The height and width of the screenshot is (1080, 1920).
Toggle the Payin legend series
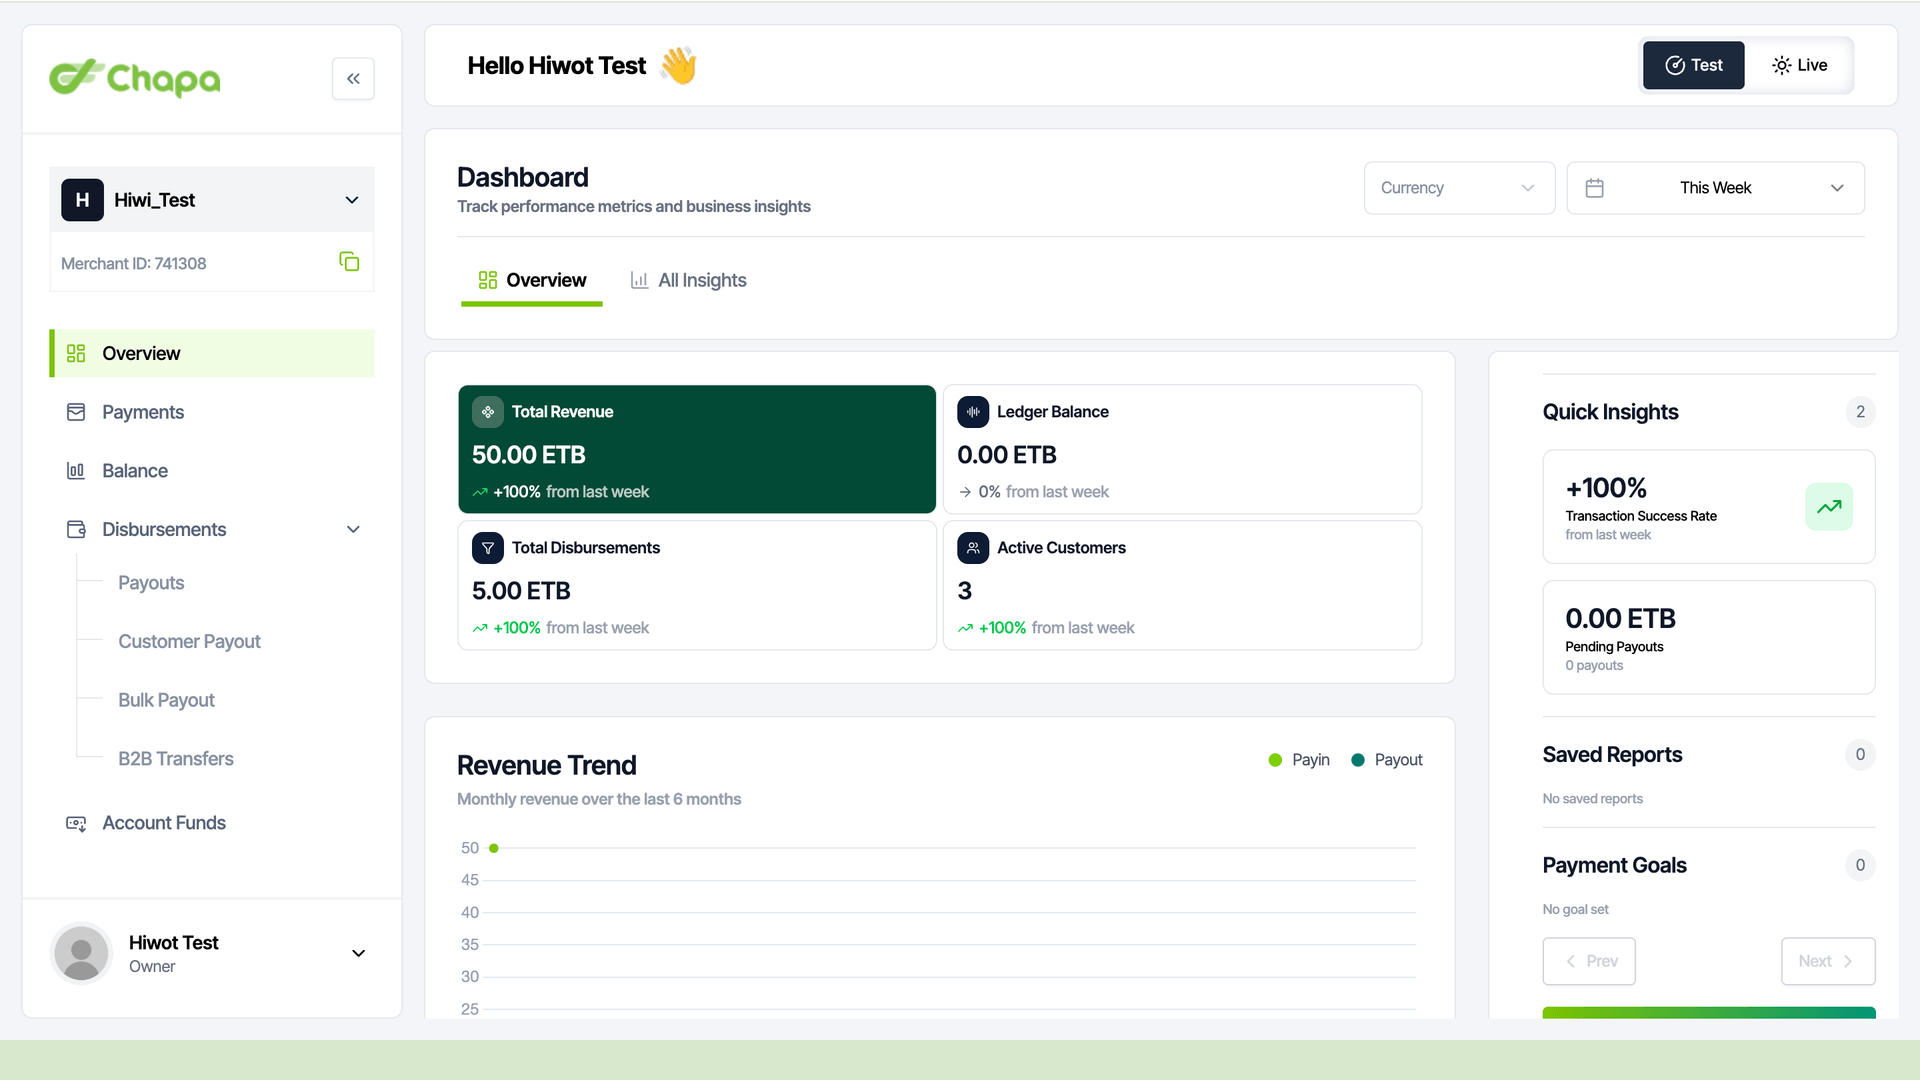pyautogui.click(x=1299, y=760)
